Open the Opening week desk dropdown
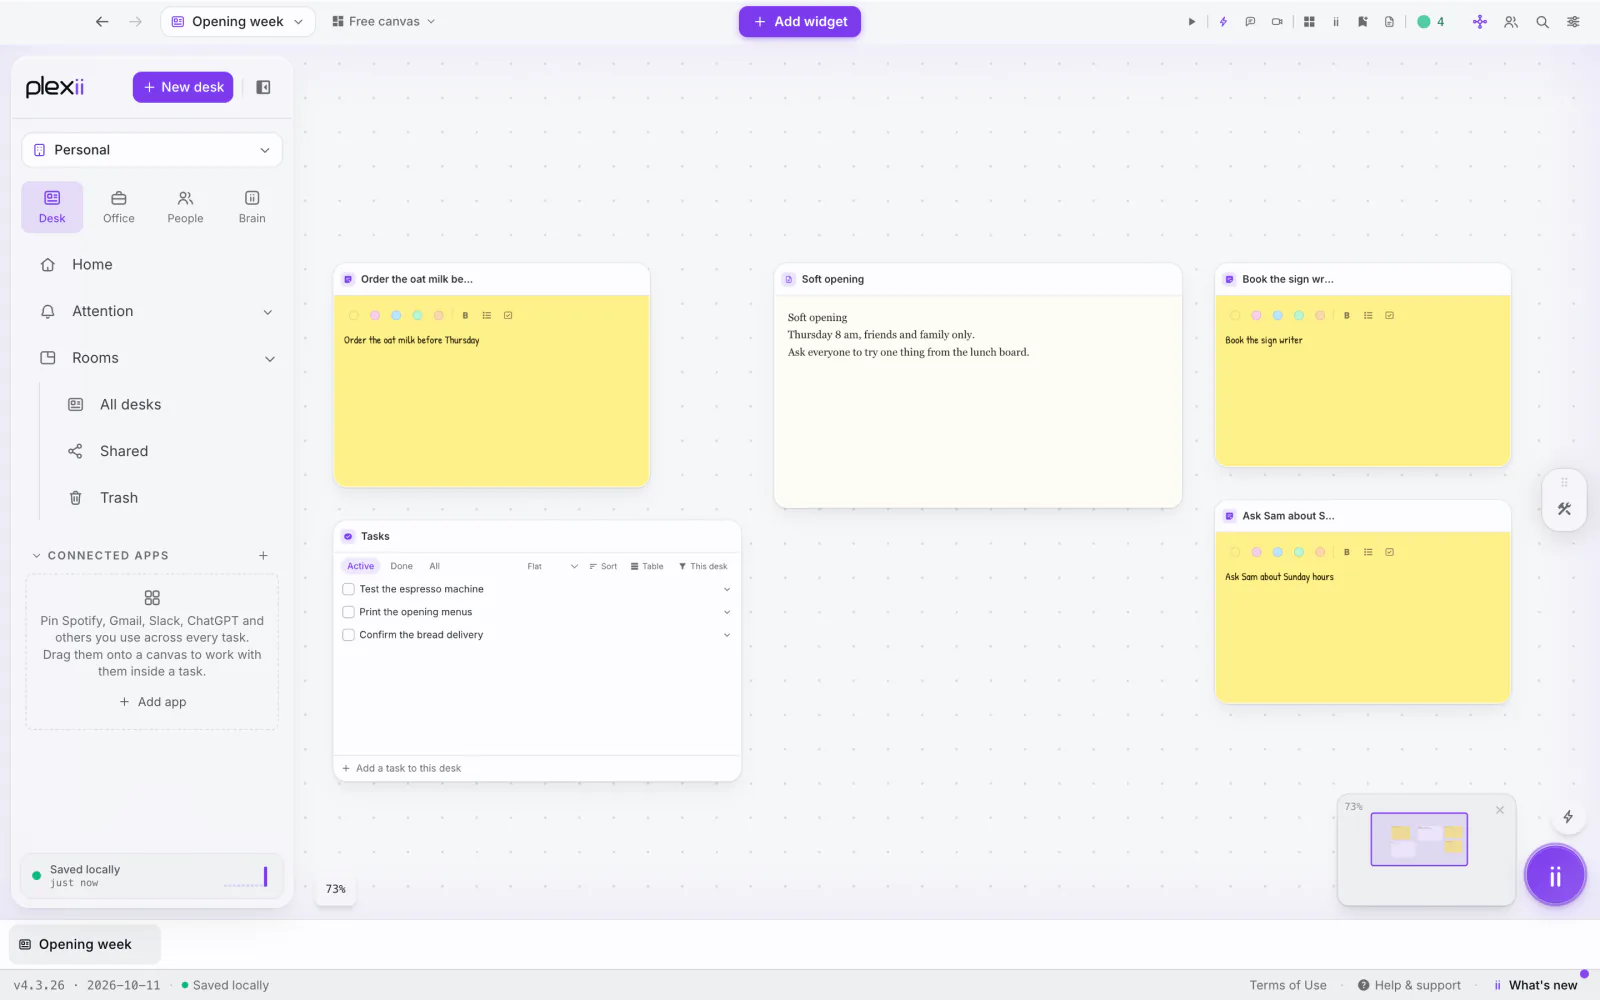Screen dimensions: 1600x1000 click(x=238, y=21)
